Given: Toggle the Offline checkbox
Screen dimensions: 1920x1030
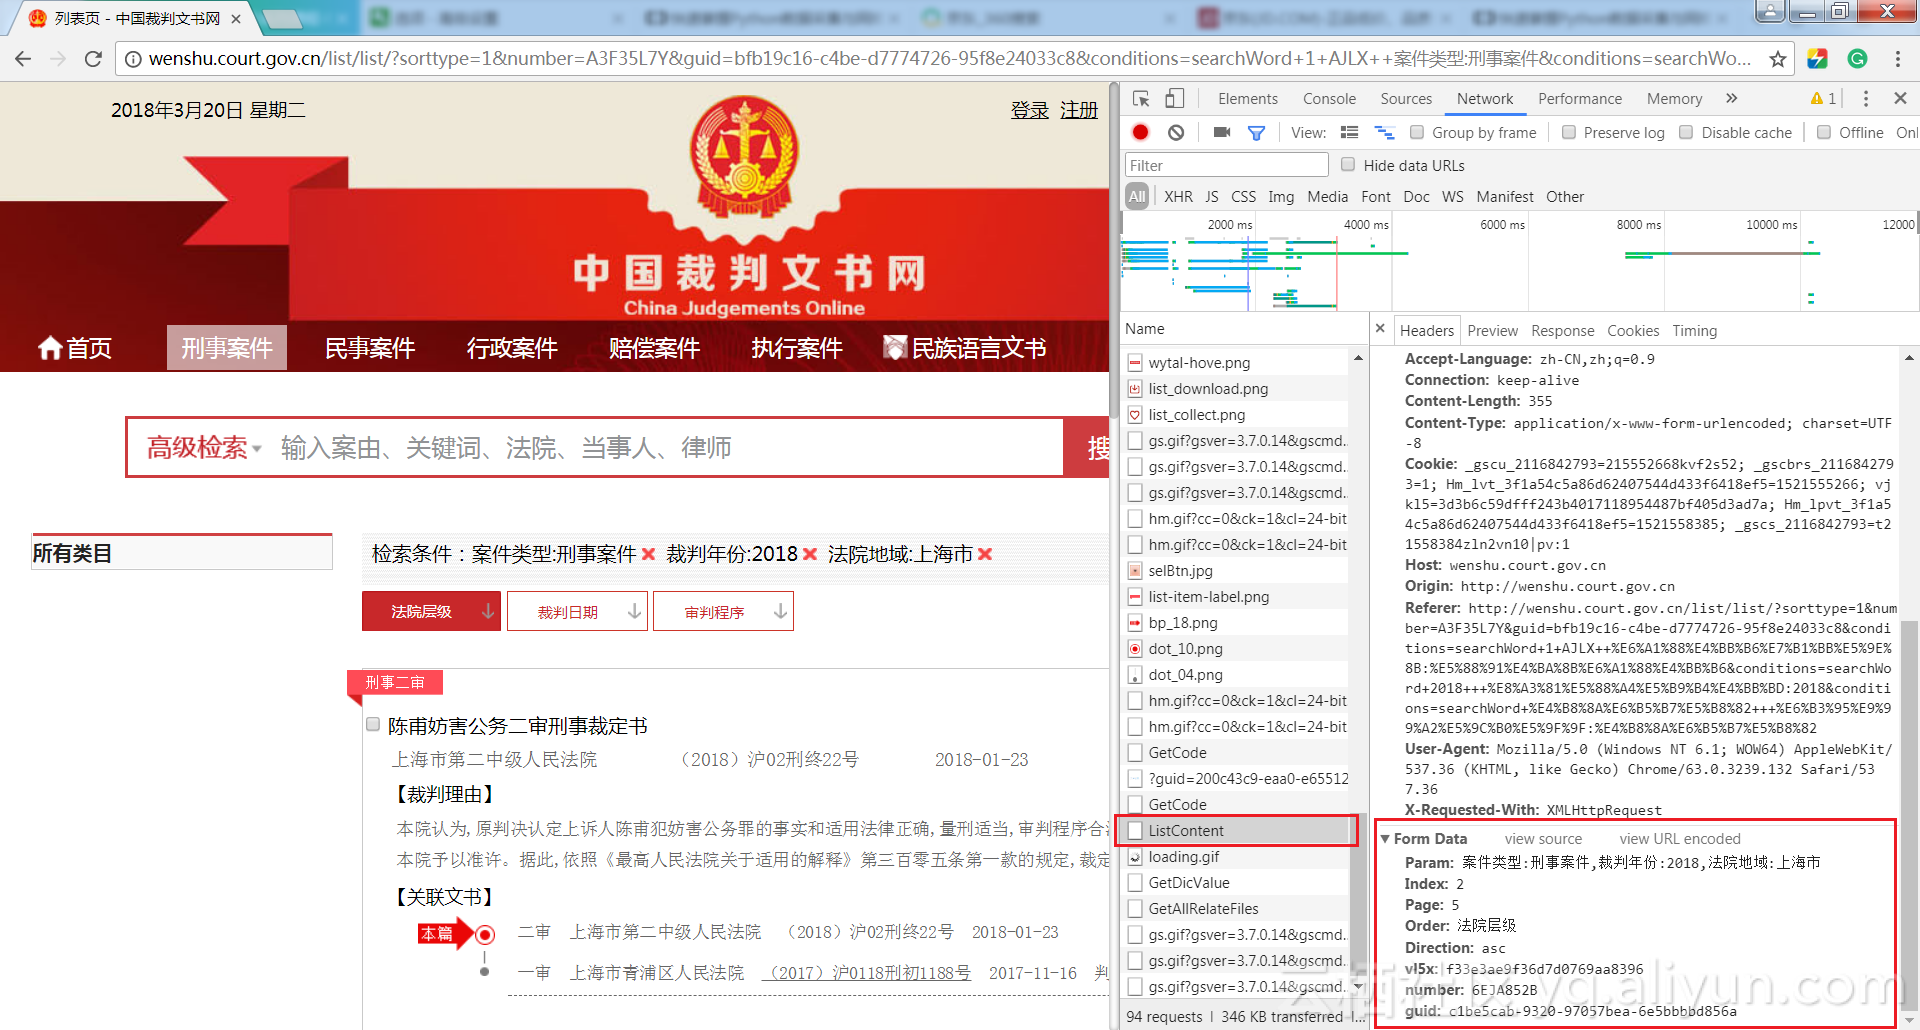Looking at the screenshot, I should [x=1824, y=132].
